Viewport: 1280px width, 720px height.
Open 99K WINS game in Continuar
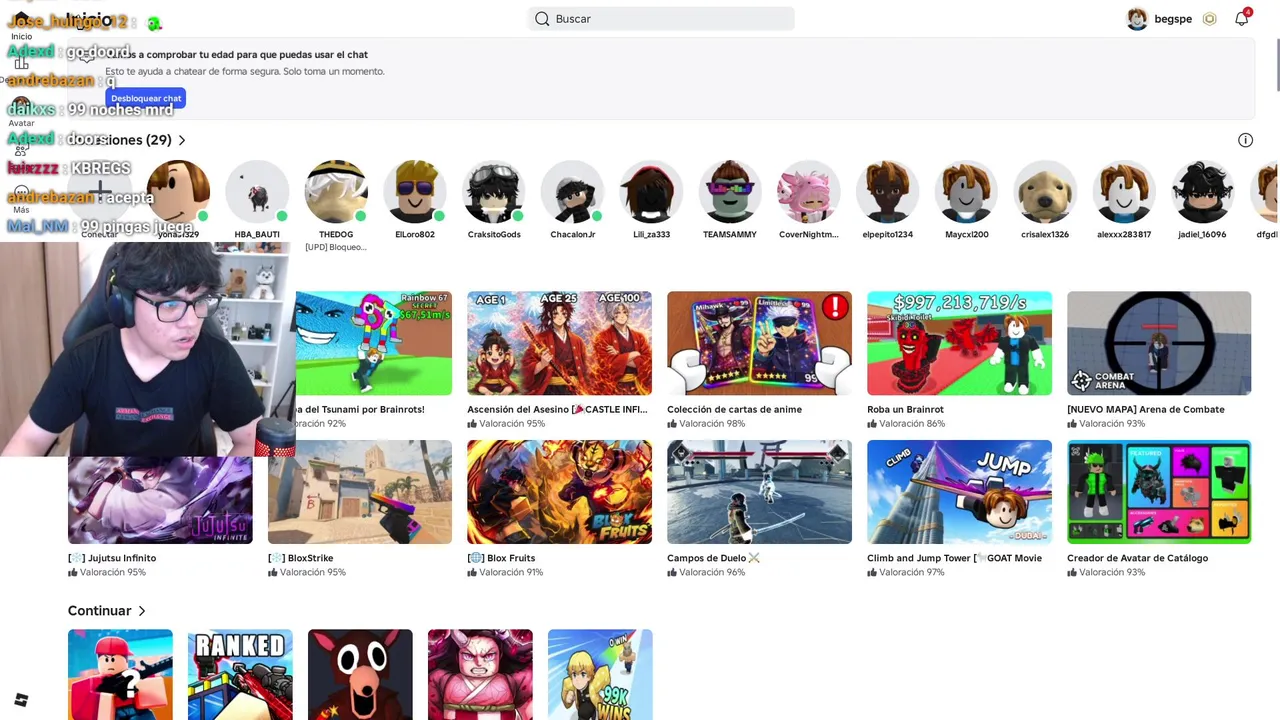[600, 674]
